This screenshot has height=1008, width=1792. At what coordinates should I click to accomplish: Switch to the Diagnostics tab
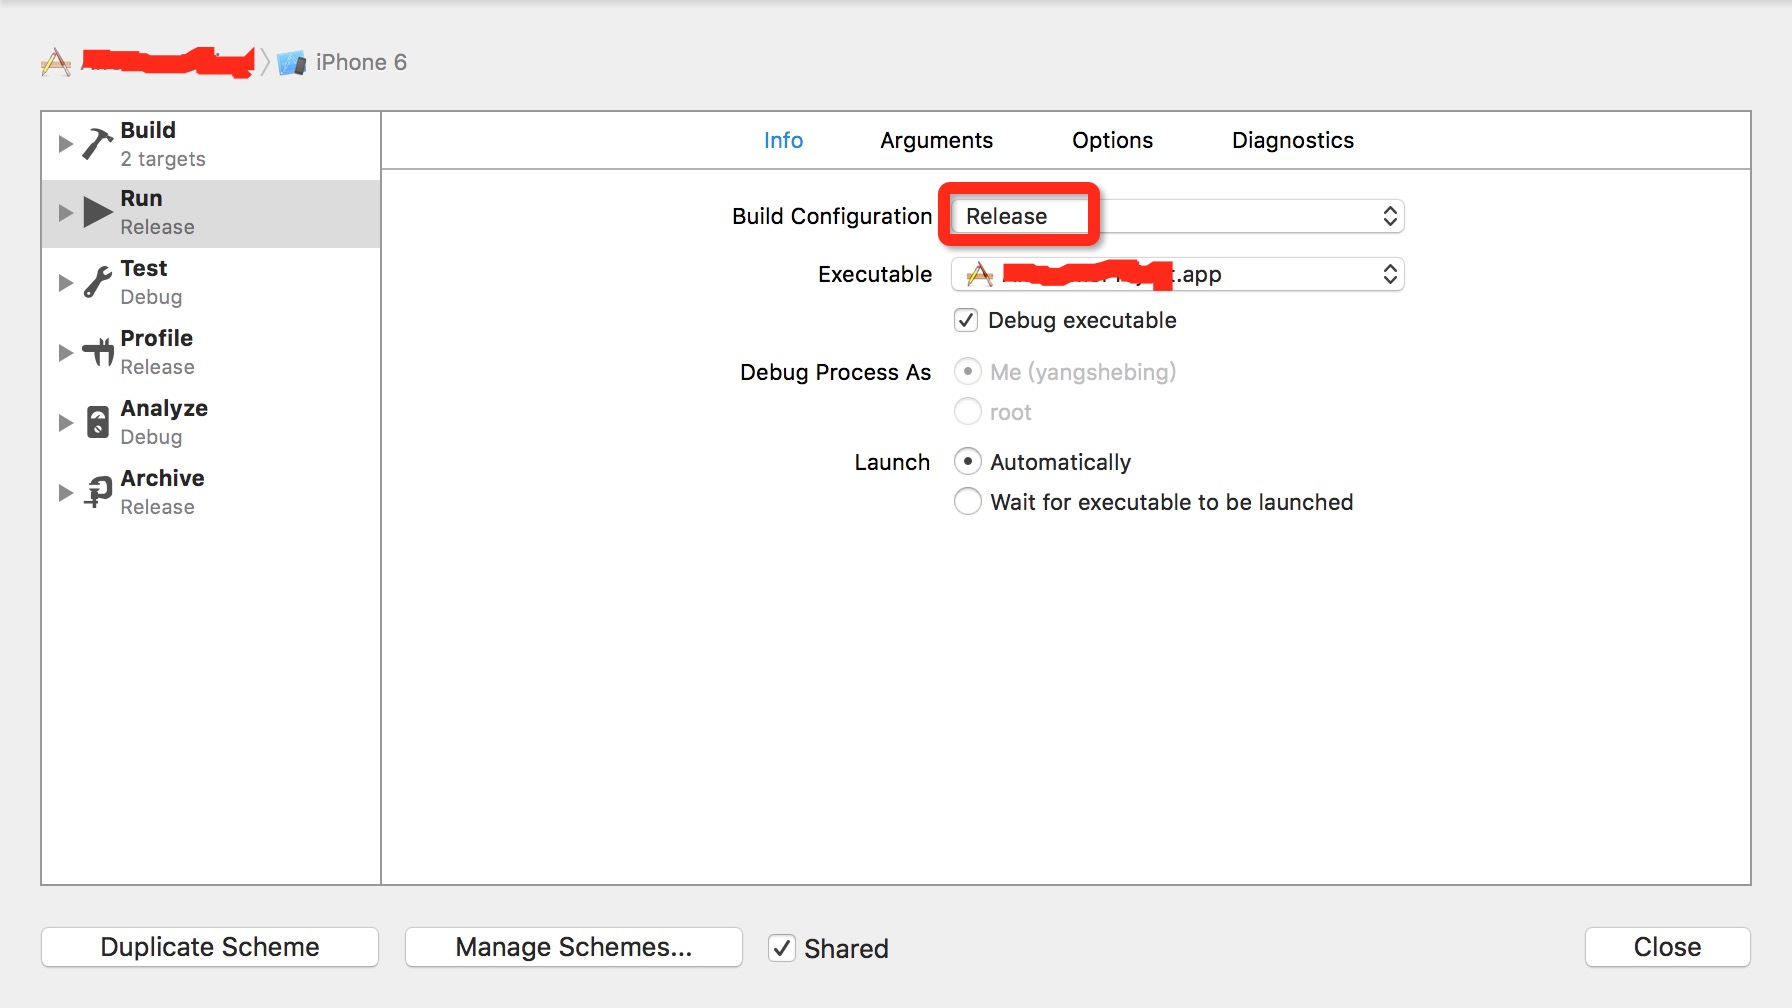pyautogui.click(x=1292, y=140)
